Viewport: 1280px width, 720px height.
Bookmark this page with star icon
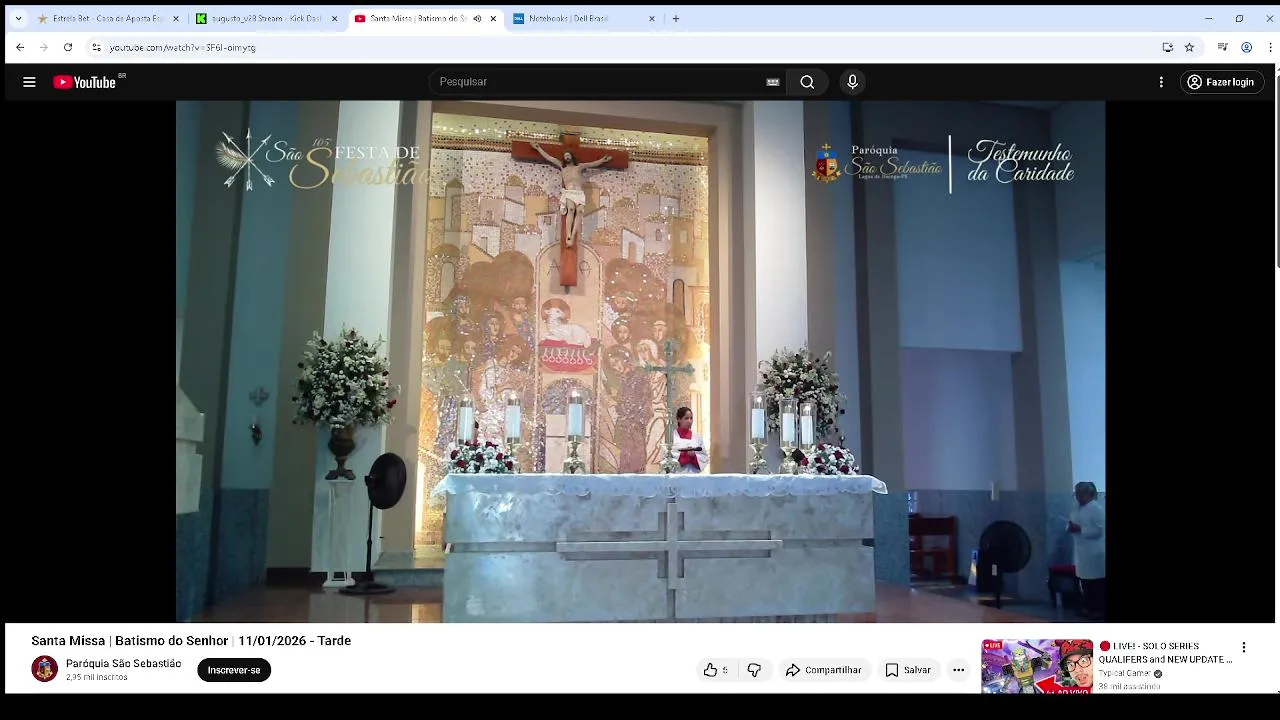point(1189,47)
